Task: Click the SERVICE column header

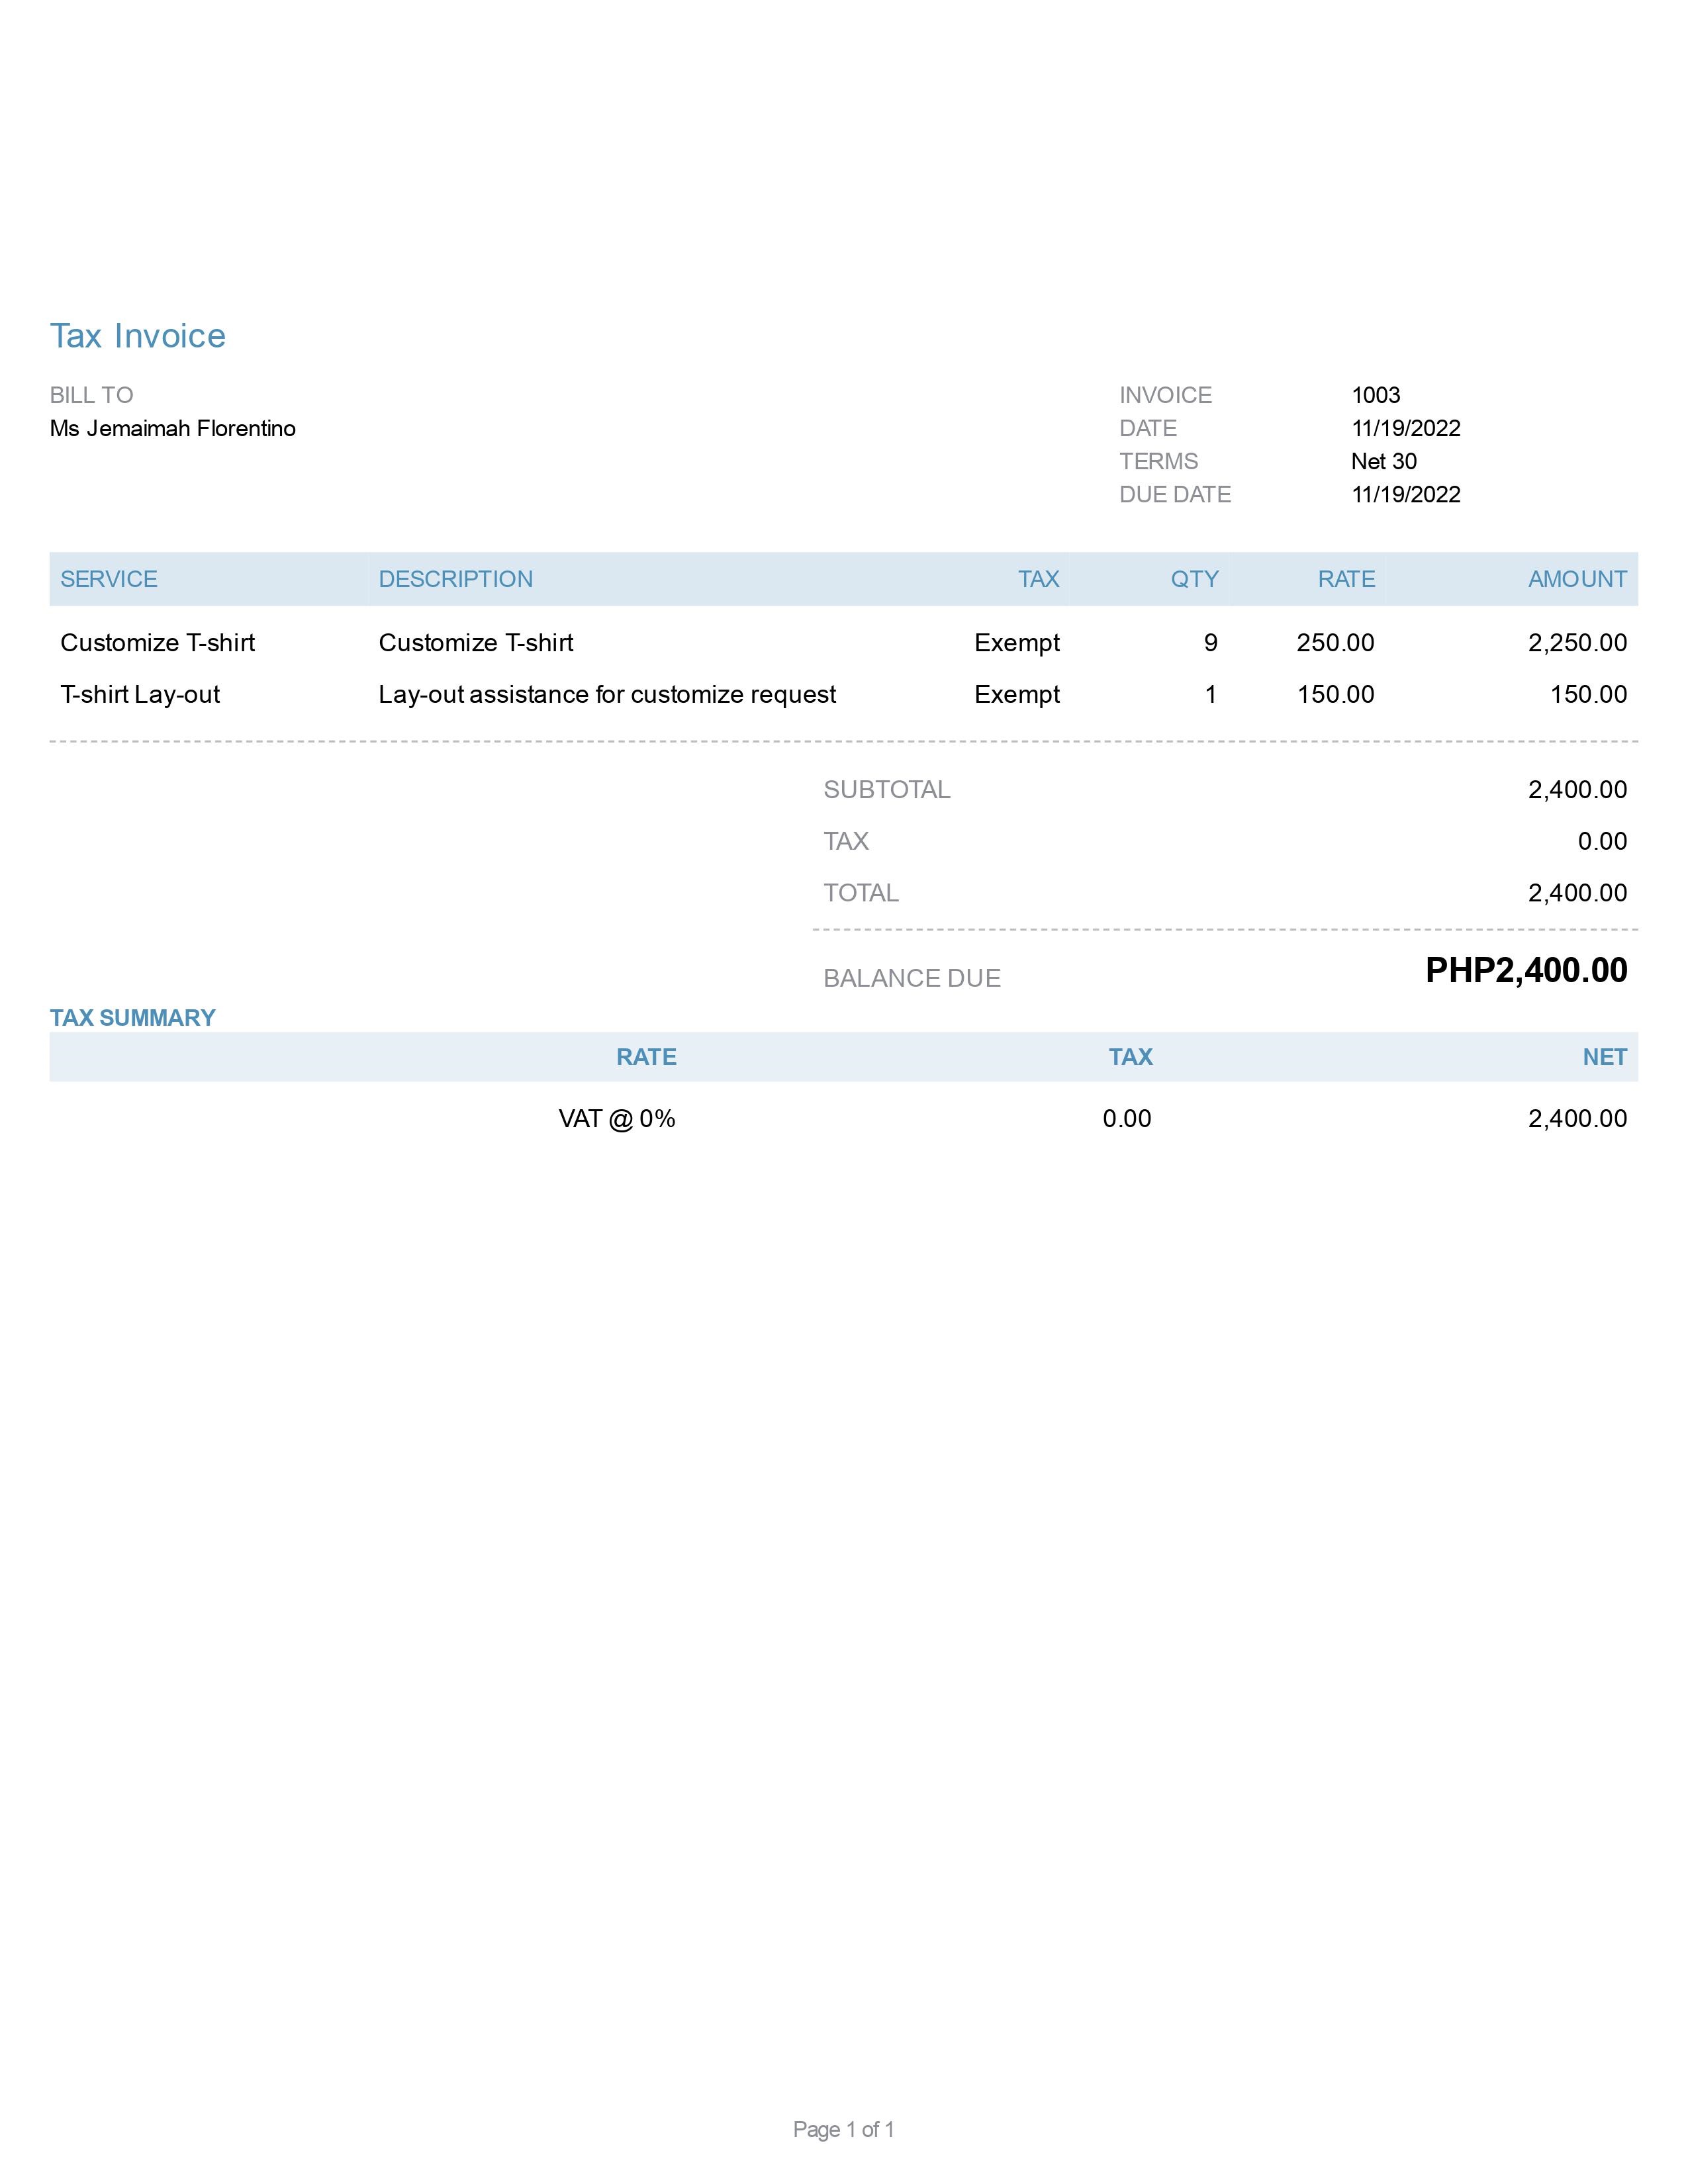Action: tap(109, 579)
